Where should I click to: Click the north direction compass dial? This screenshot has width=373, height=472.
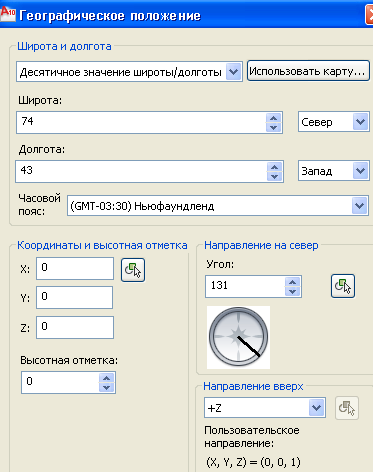[238, 337]
